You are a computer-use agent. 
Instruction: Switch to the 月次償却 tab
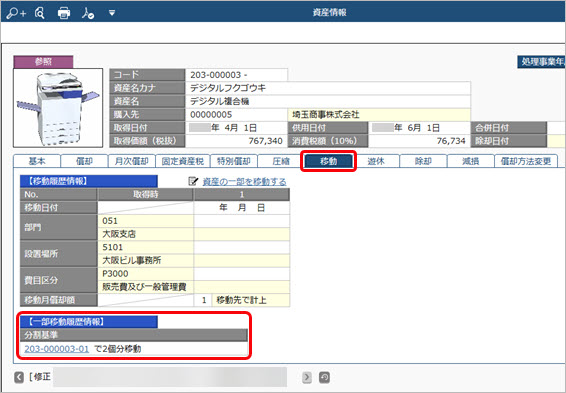point(132,161)
